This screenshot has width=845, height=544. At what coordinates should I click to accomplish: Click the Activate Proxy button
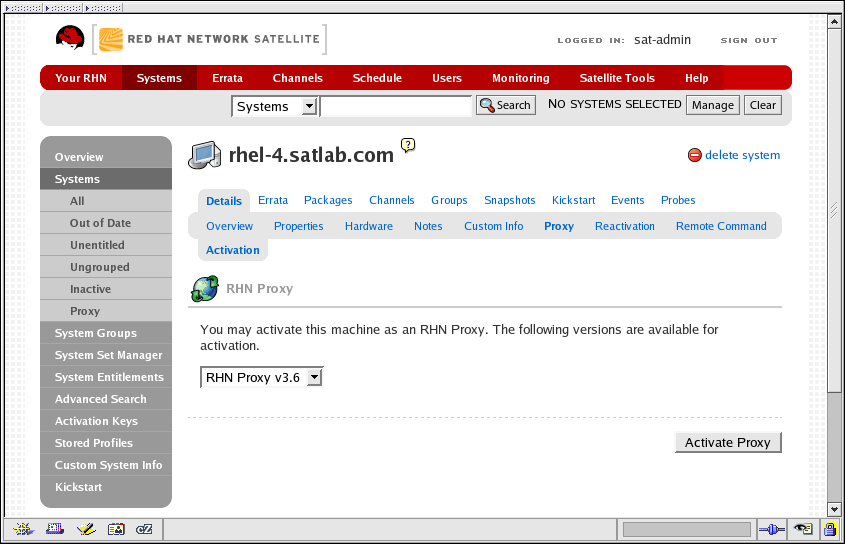(728, 443)
